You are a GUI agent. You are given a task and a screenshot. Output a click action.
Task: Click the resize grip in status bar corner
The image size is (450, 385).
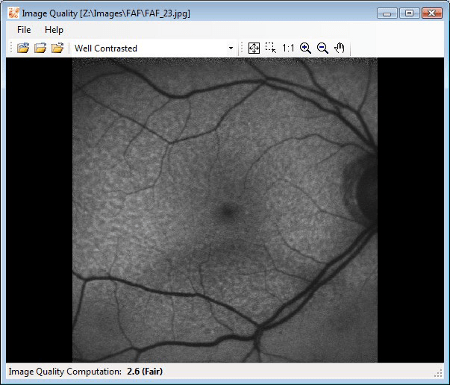pyautogui.click(x=439, y=373)
